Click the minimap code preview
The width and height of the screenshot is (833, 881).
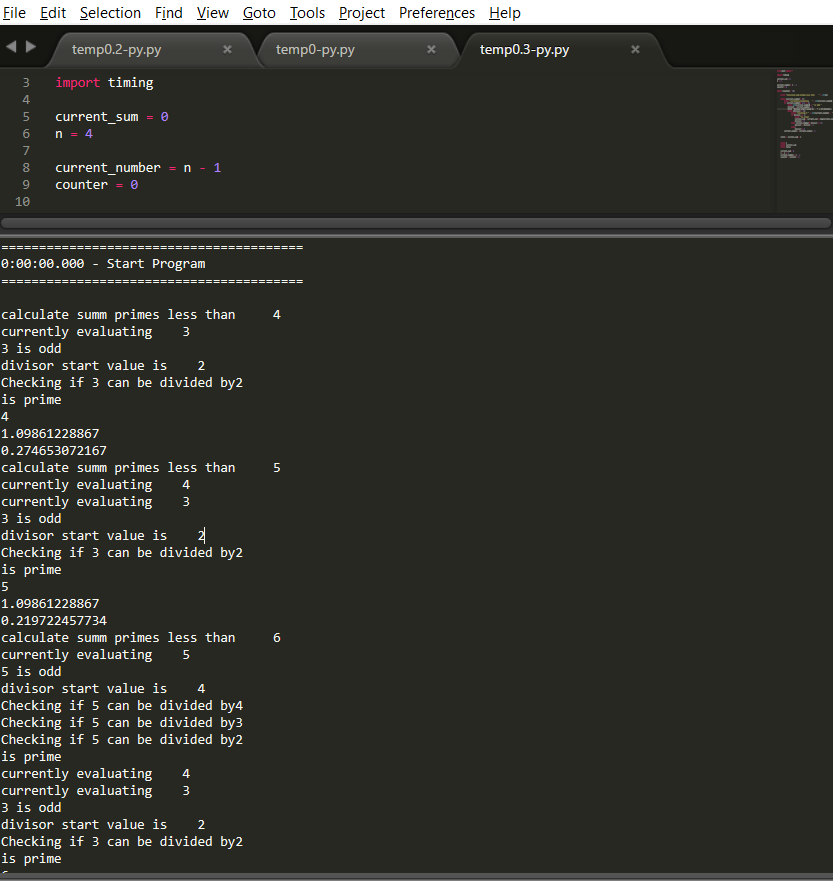pos(804,115)
